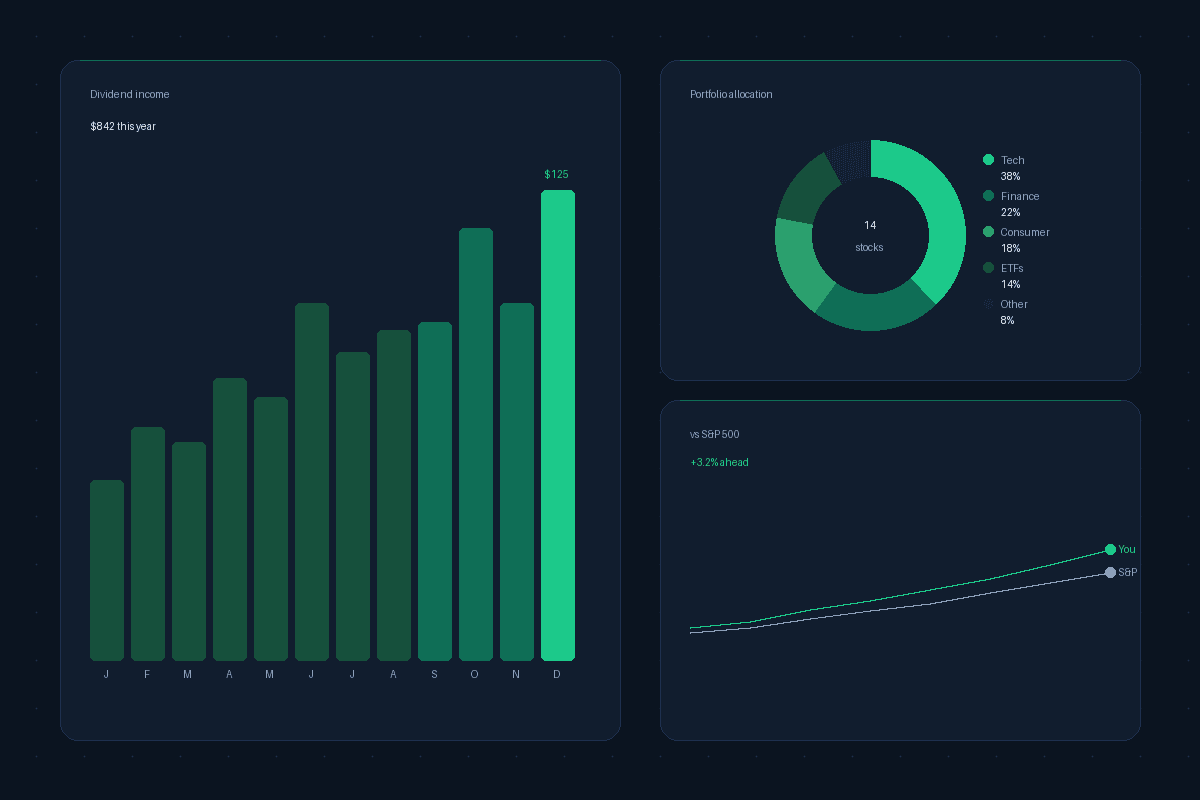Viewport: 1200px width, 800px height.
Task: Select the January dividend bar
Action: point(107,570)
